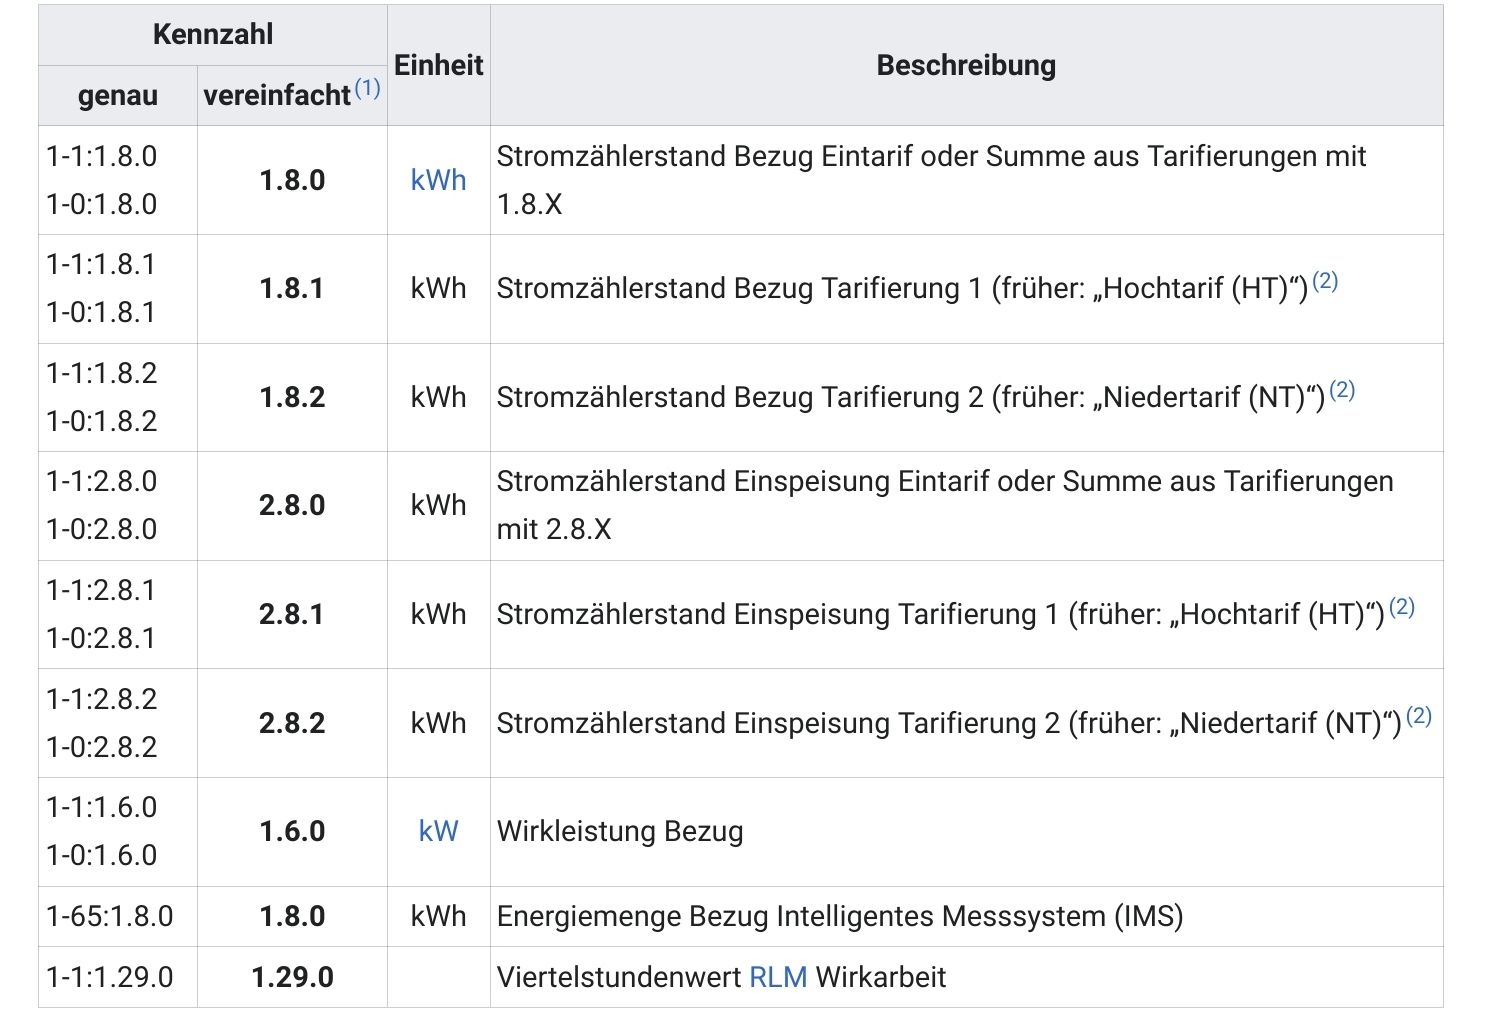Click the Beschreibung column header
Viewport: 1487px width, 1029px height.
pos(965,65)
